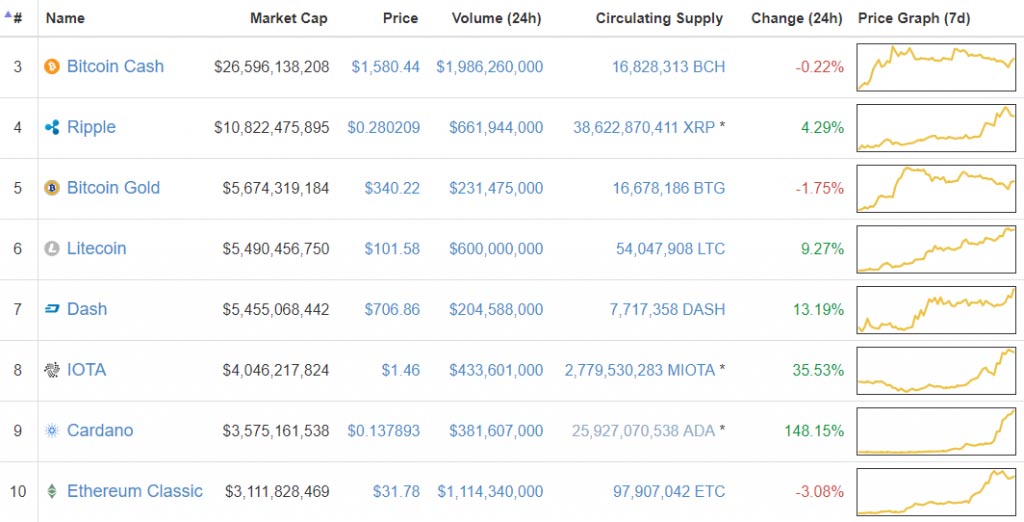Click the Litecoin logo icon
Screen dimensions: 1024x522
point(52,249)
